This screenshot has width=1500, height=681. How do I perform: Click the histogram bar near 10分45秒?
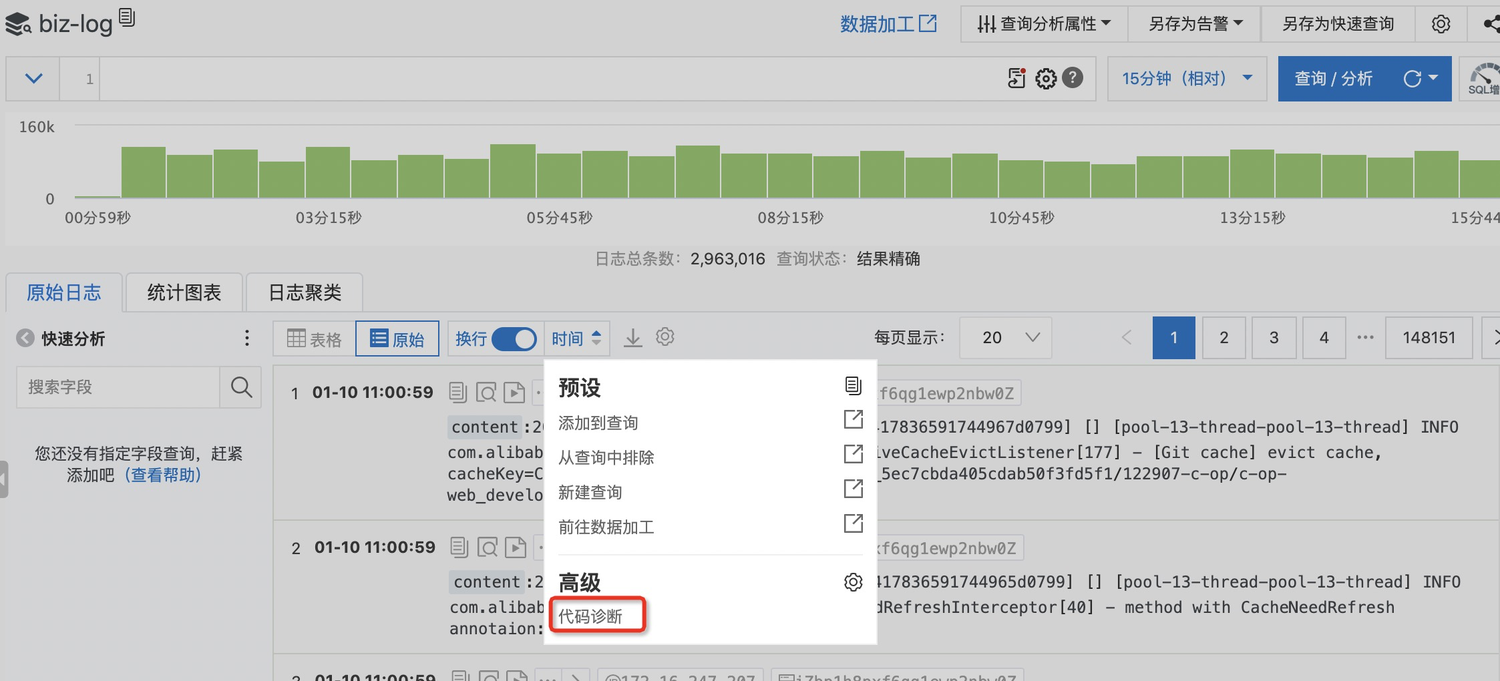1021,179
